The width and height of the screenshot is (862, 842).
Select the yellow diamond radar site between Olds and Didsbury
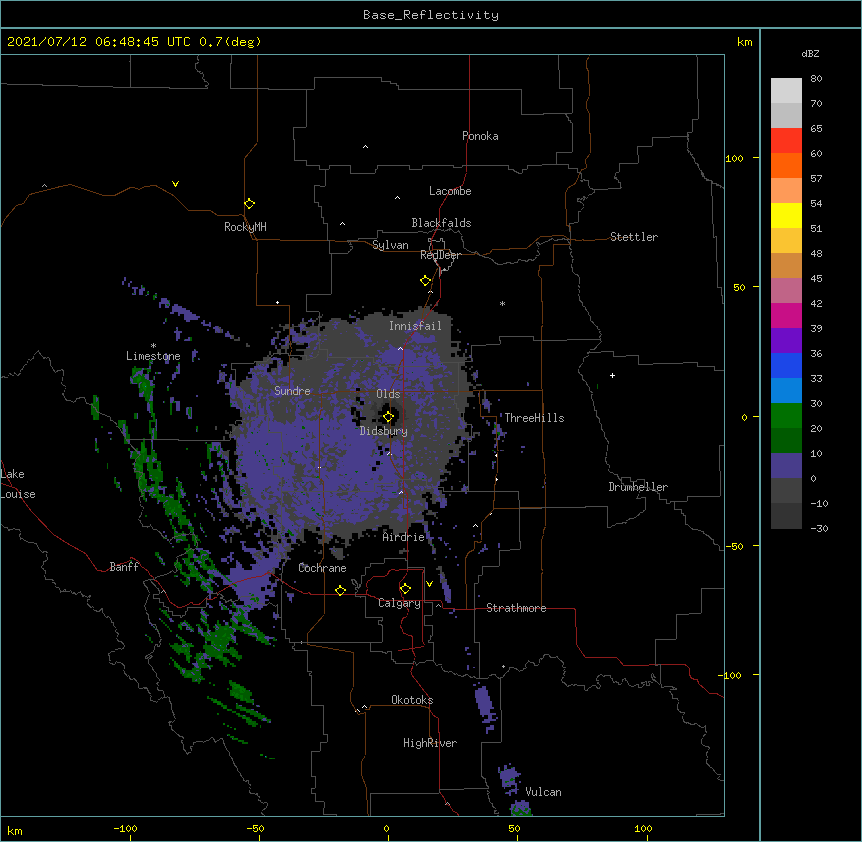388,417
